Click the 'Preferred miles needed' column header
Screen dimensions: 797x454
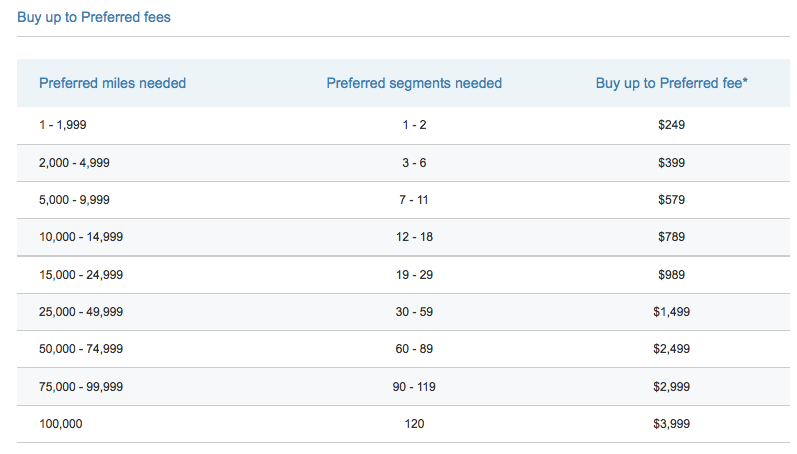point(112,83)
